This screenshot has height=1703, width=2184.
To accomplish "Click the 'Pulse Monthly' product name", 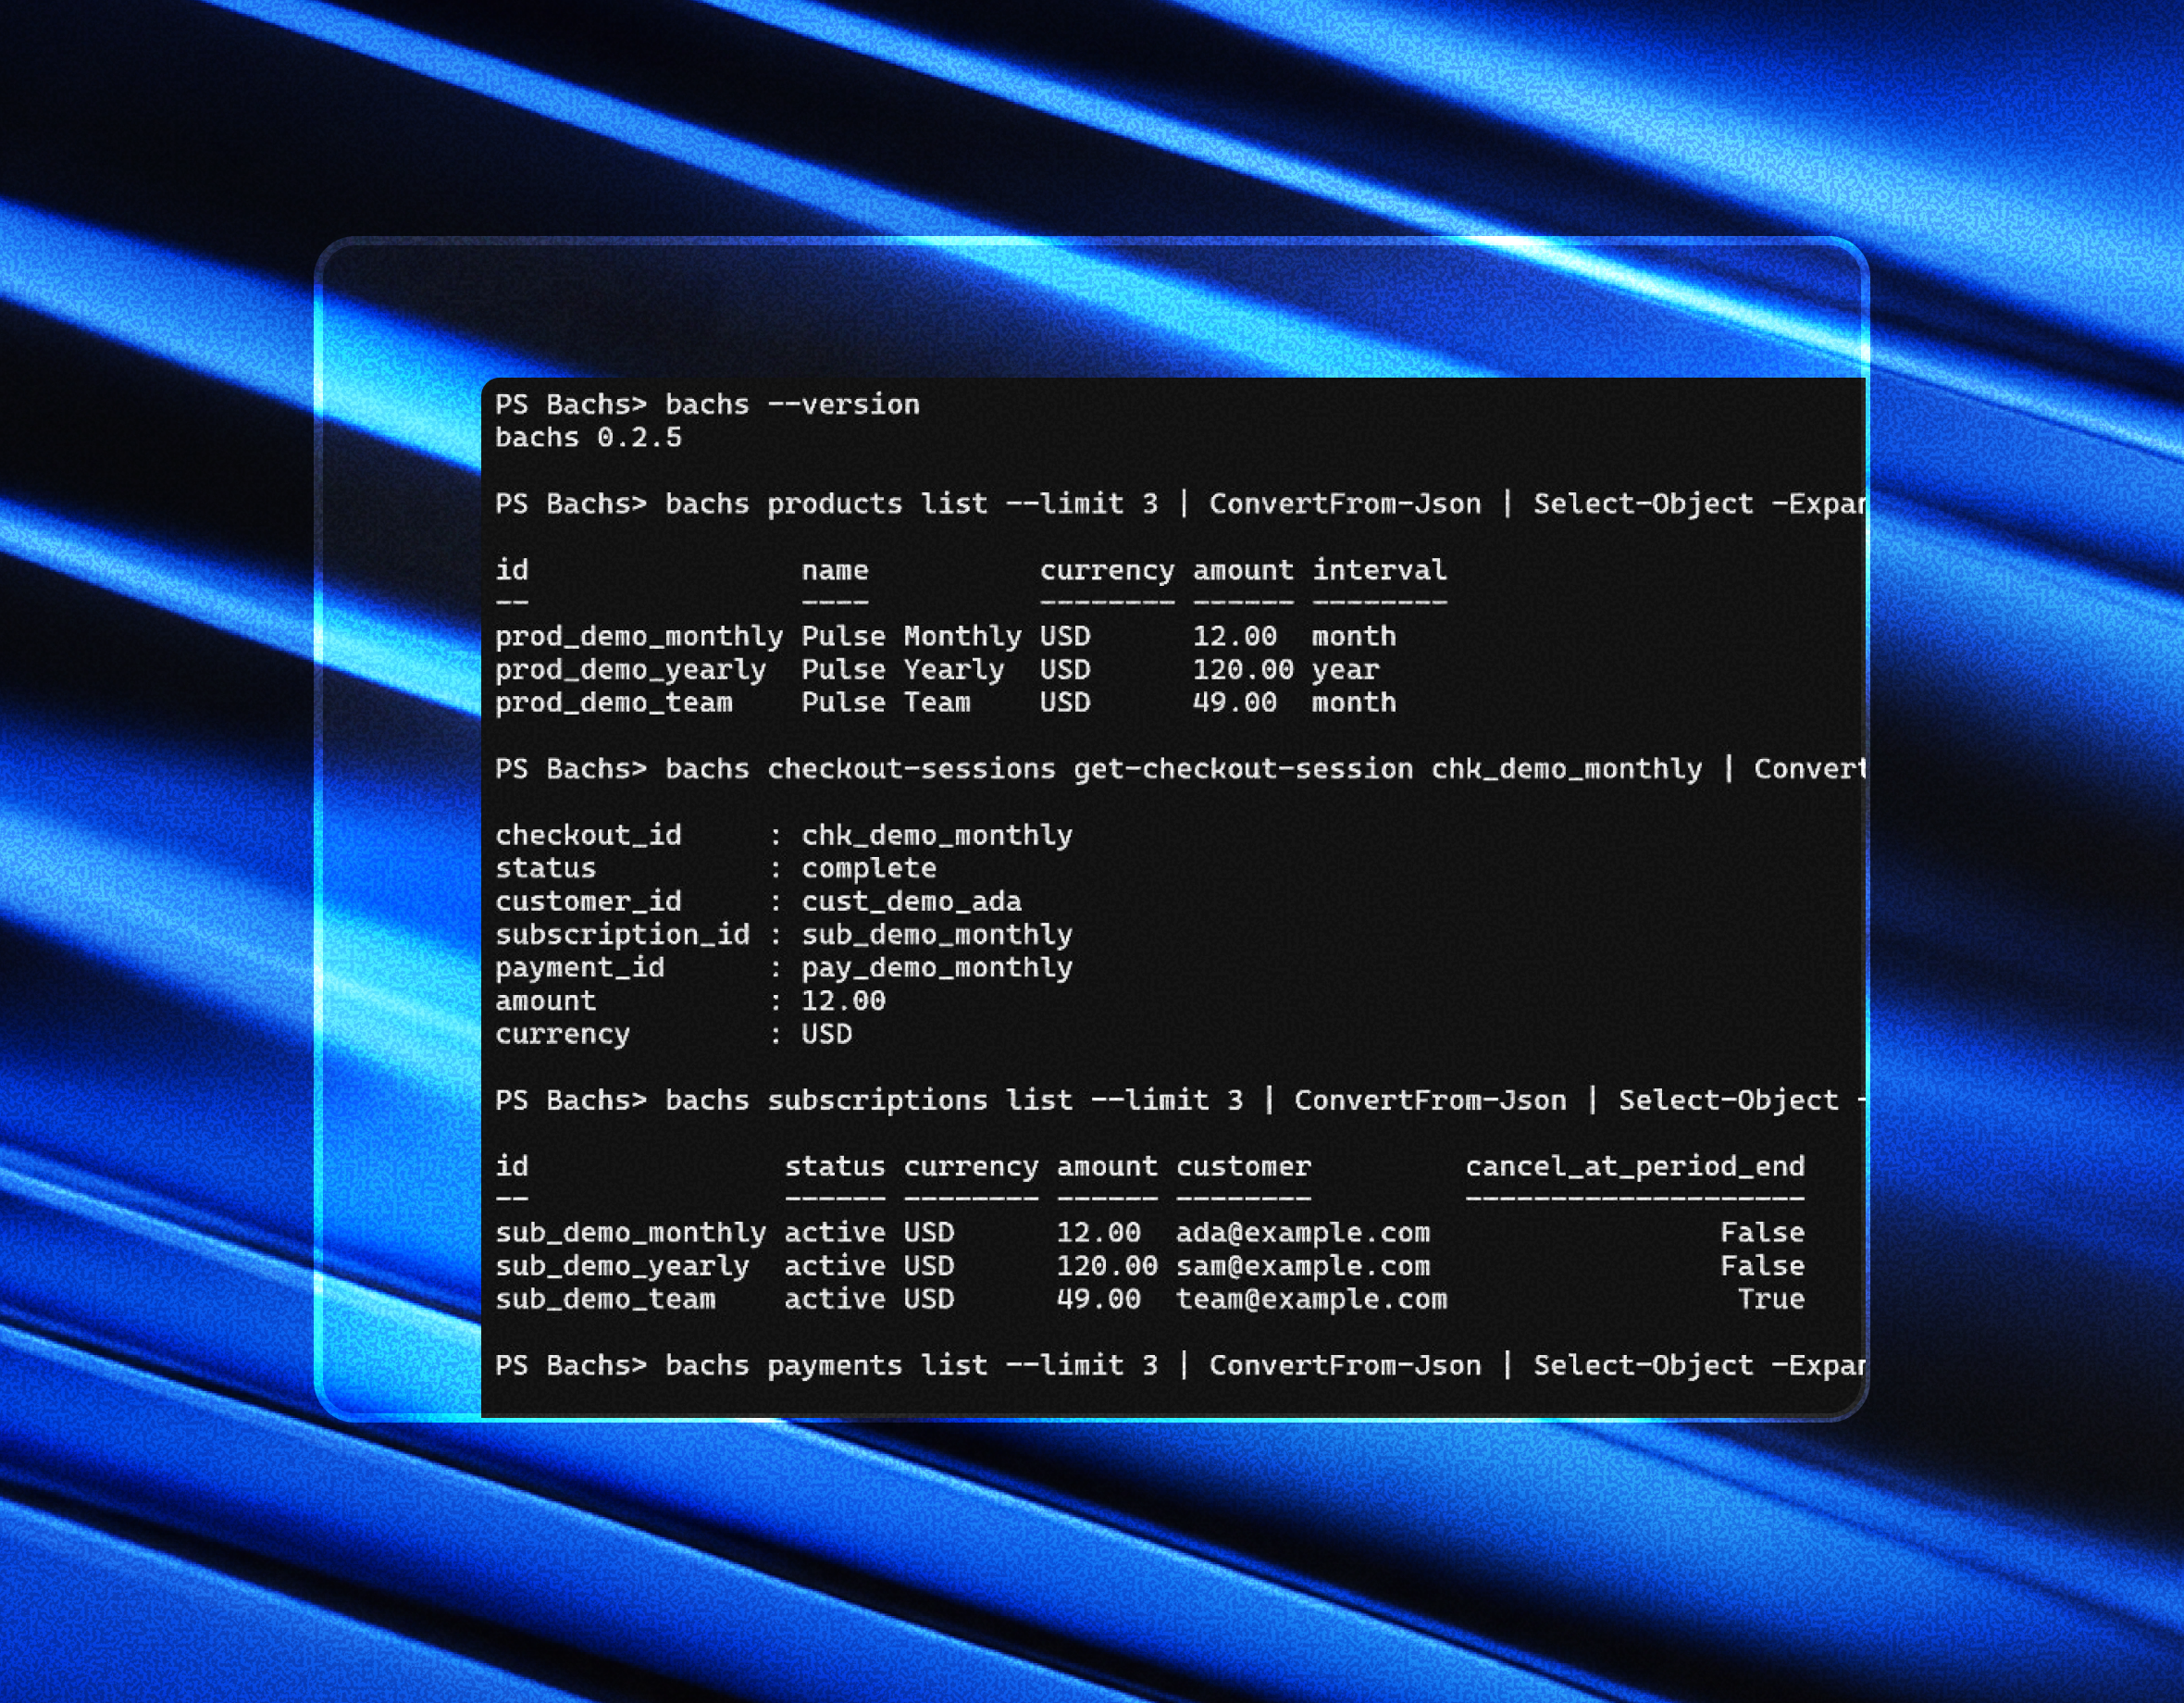I will pyautogui.click(x=911, y=637).
